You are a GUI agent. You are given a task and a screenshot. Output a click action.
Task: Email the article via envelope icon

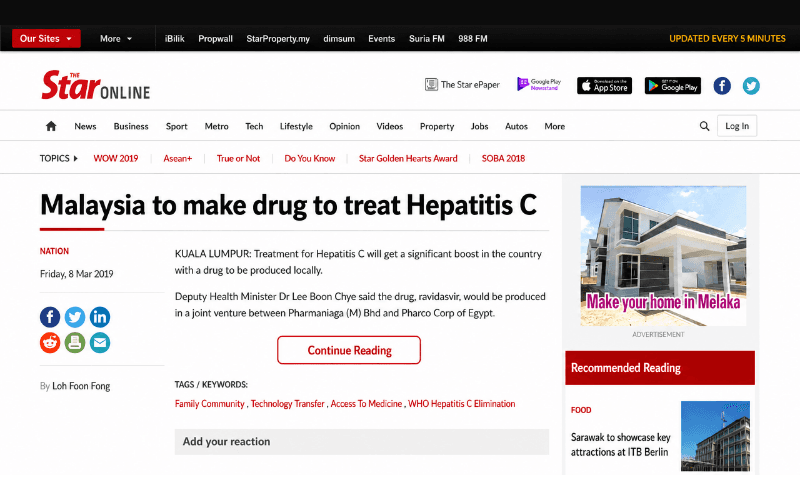coord(100,342)
